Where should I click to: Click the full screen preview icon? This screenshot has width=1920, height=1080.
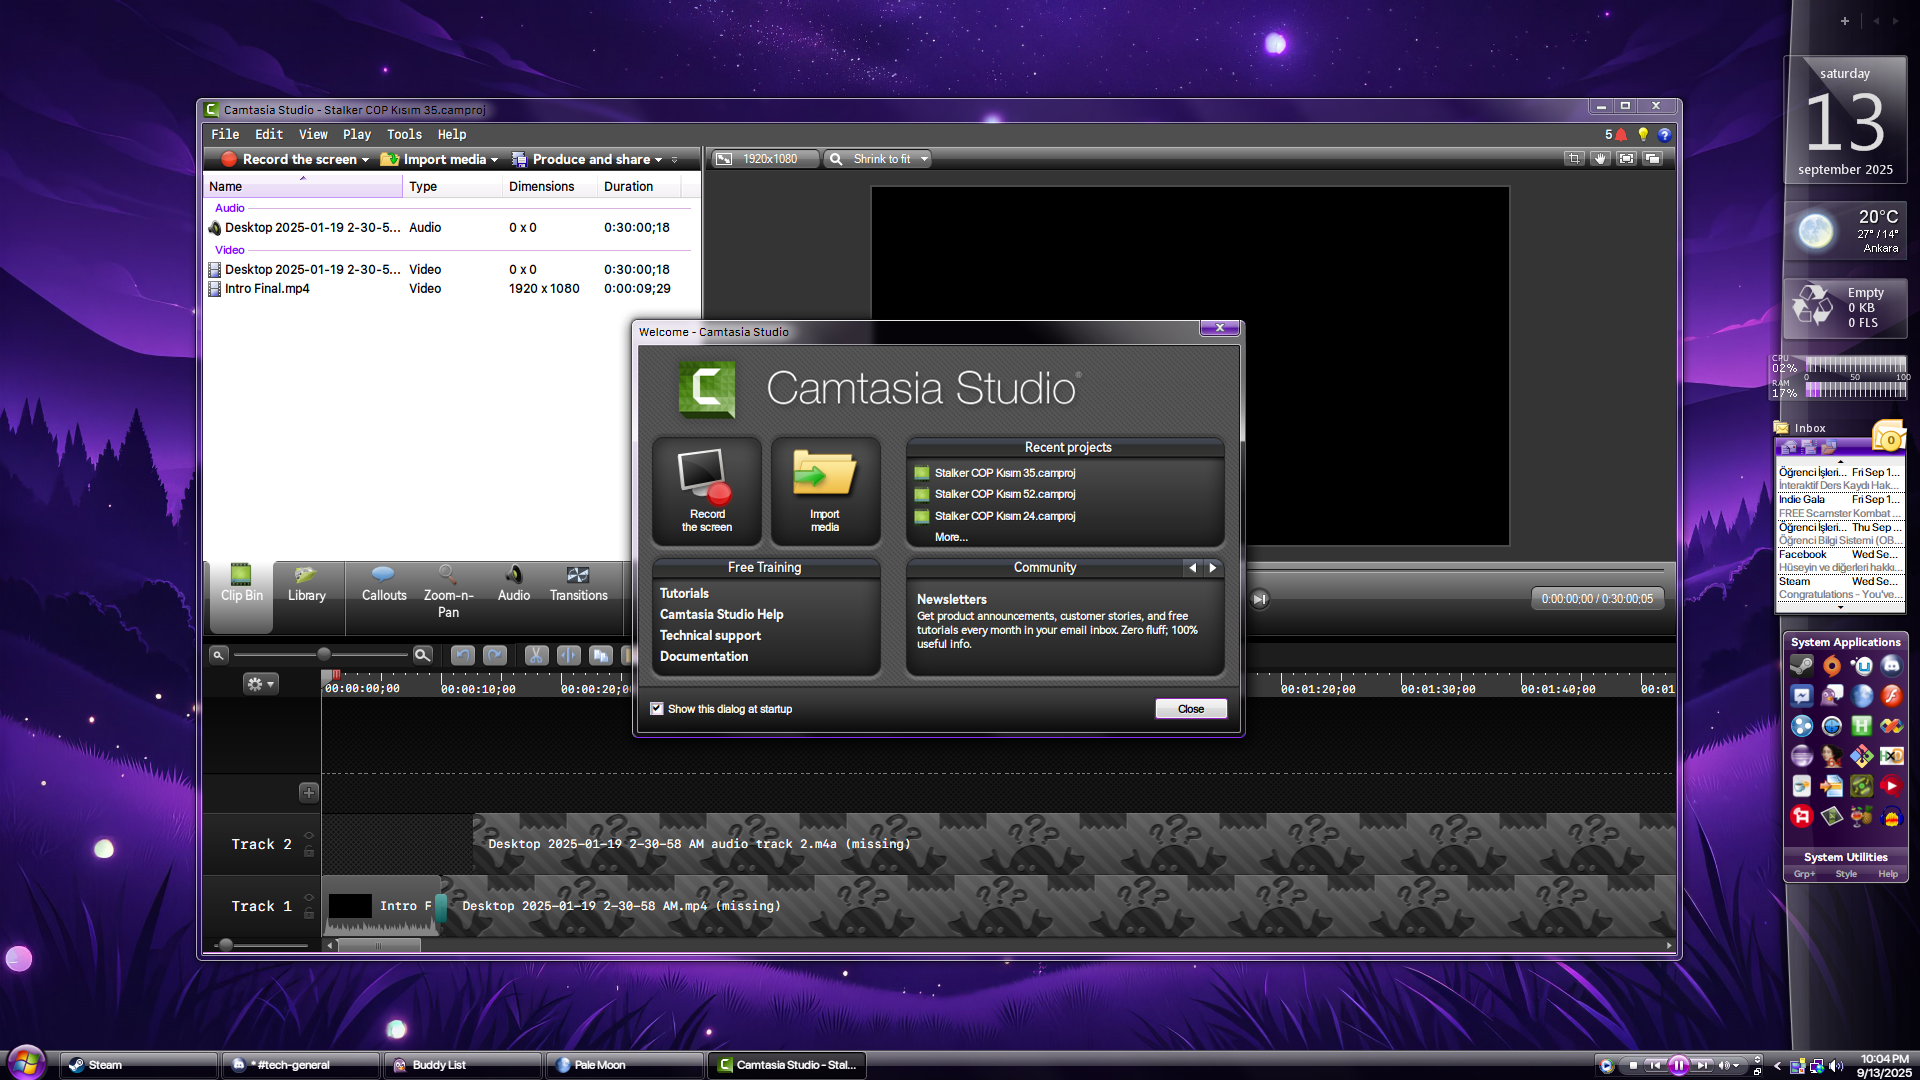tap(1627, 159)
